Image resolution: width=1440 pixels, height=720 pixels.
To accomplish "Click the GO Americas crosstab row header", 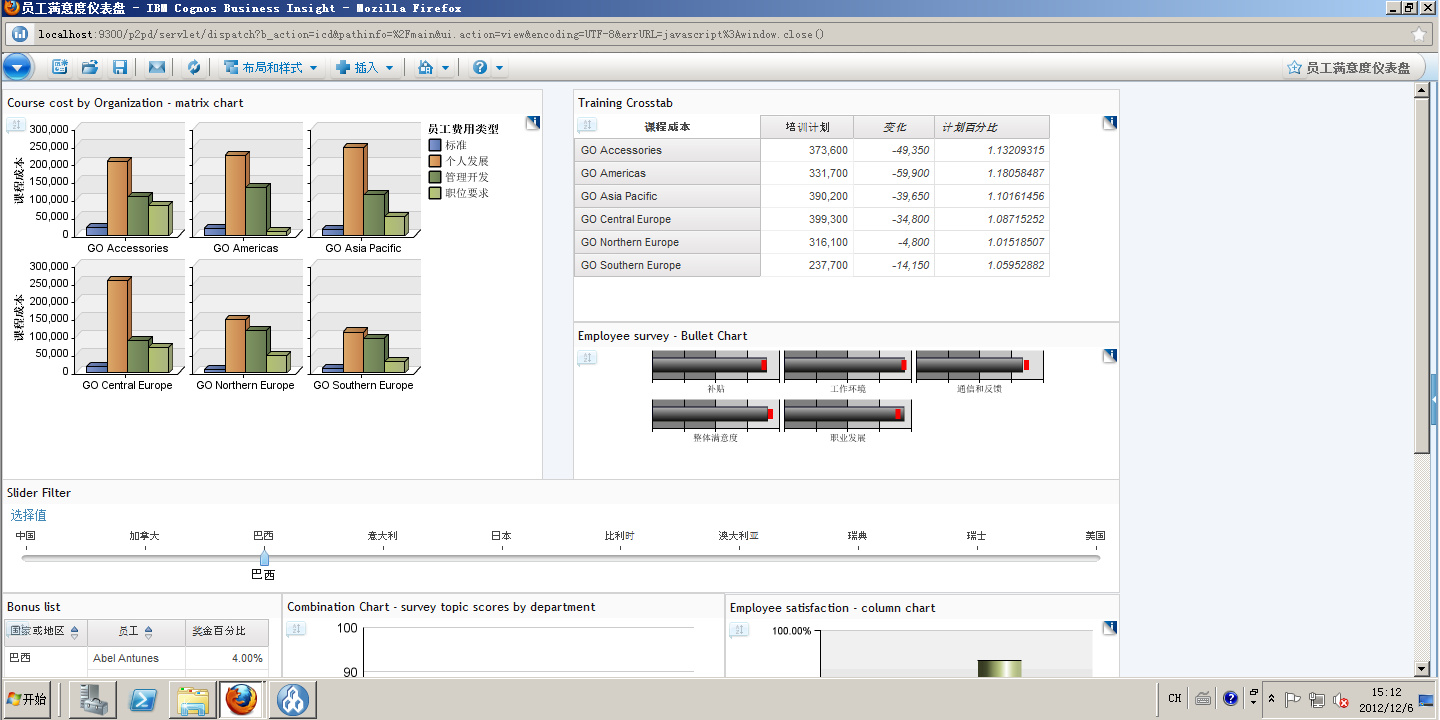I will pos(667,173).
